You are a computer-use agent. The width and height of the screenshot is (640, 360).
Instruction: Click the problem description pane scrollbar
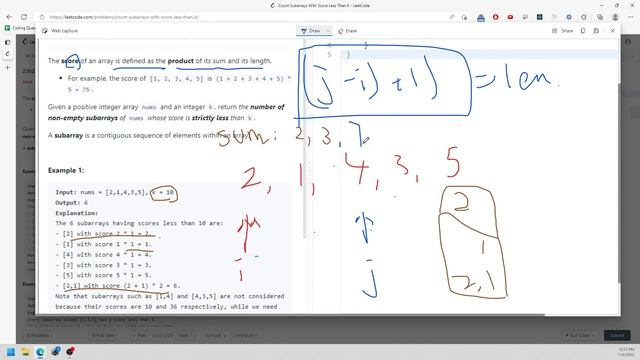tap(304, 139)
